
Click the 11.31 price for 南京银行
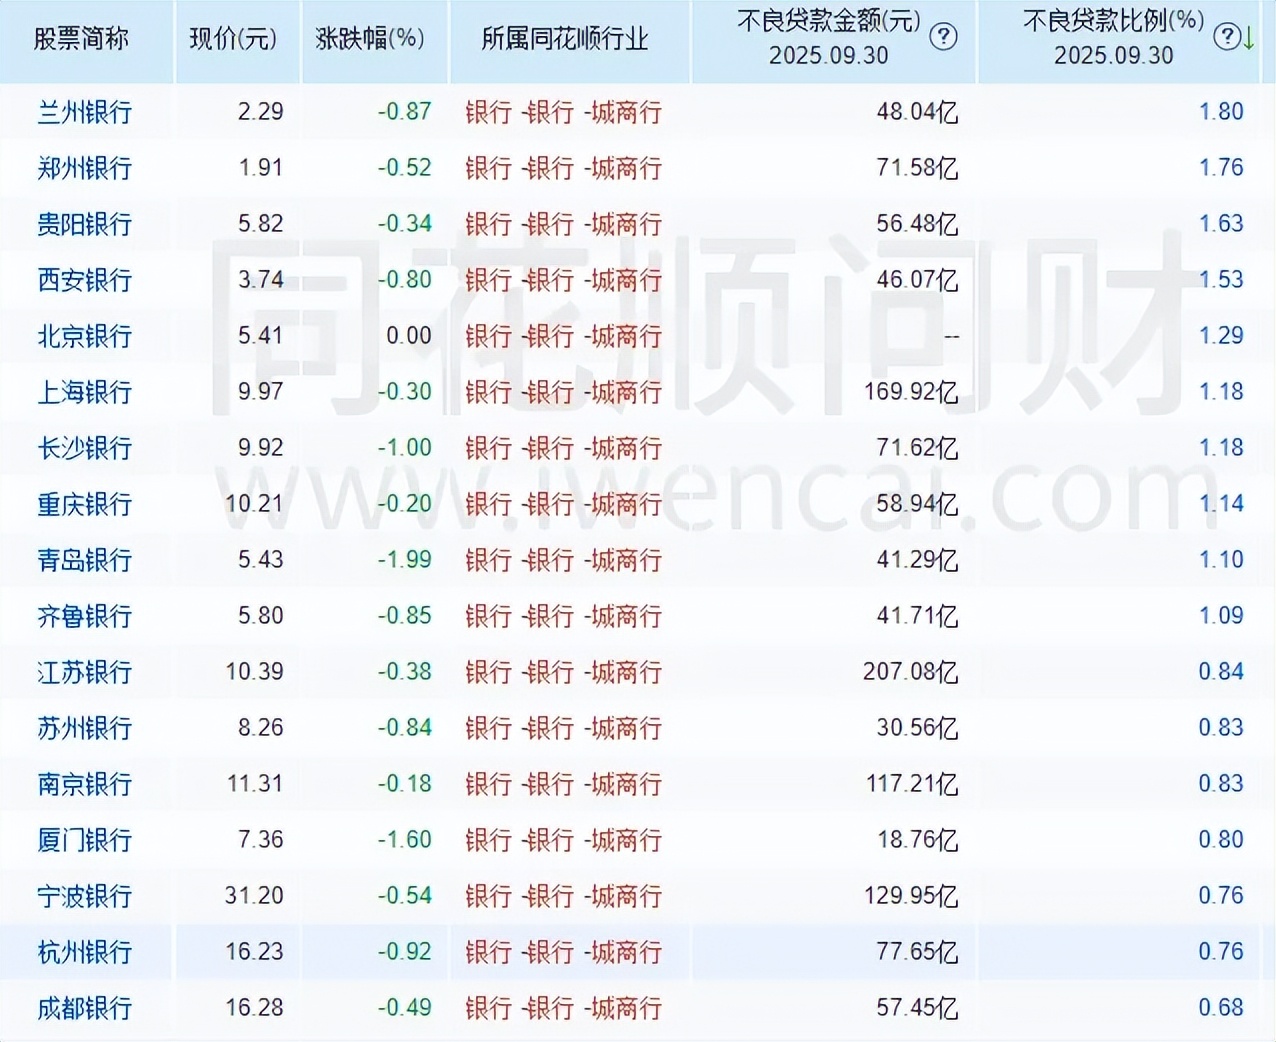coord(255,783)
